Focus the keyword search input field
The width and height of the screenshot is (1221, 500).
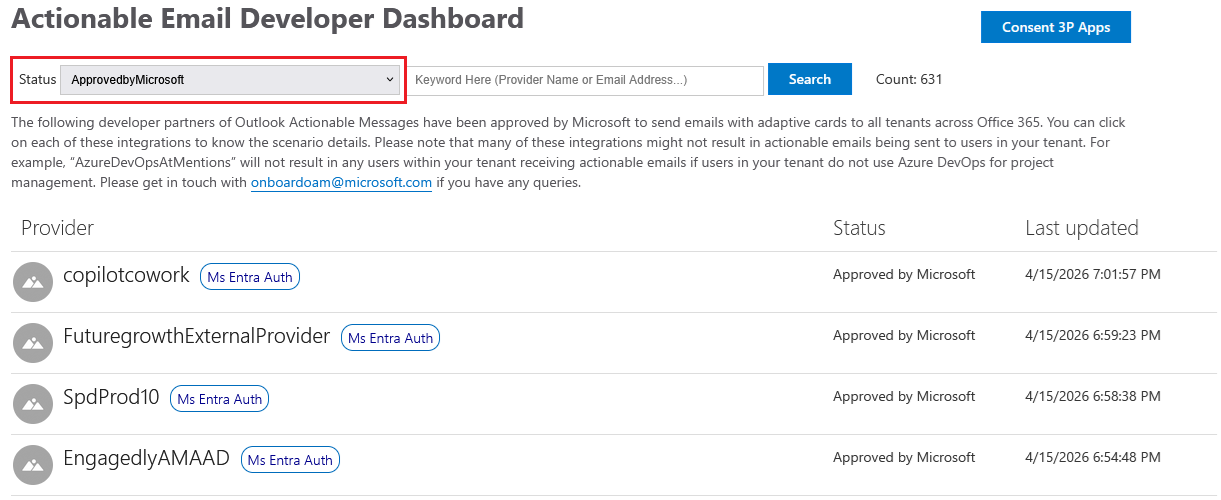(586, 80)
